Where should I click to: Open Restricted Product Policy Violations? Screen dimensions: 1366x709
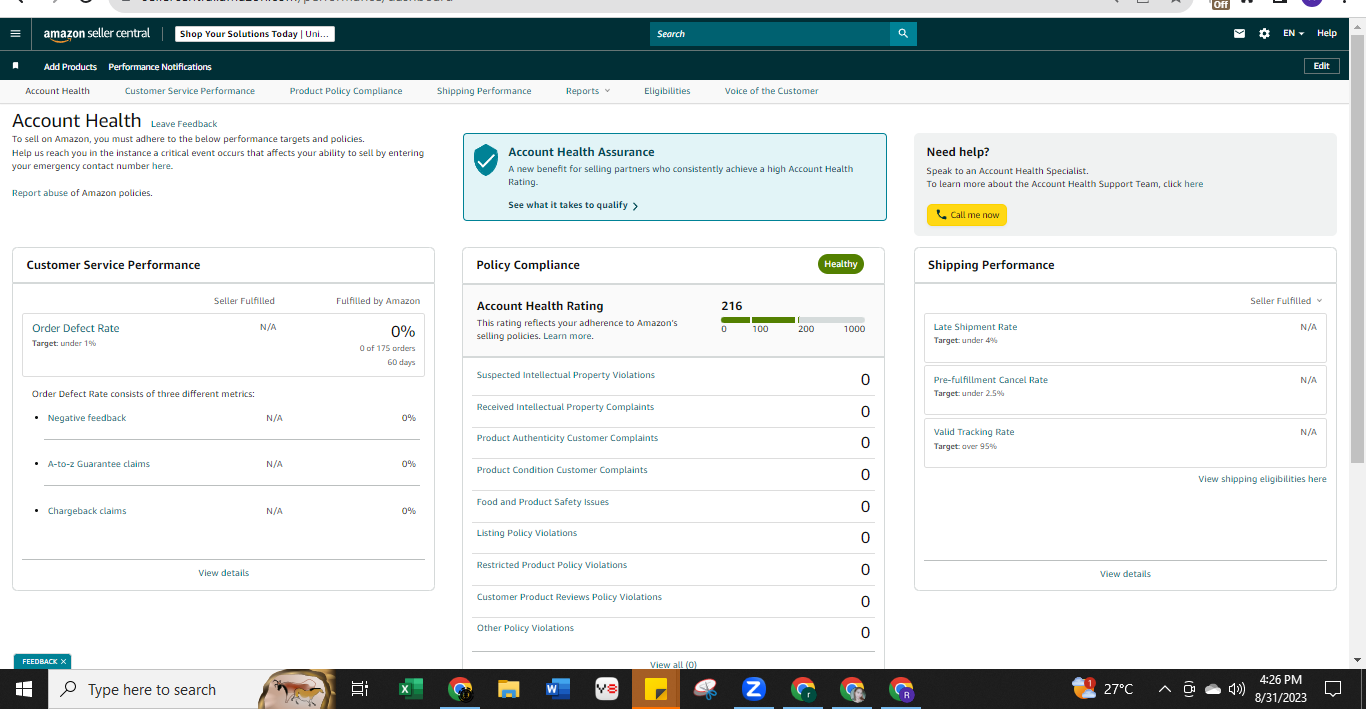(552, 565)
